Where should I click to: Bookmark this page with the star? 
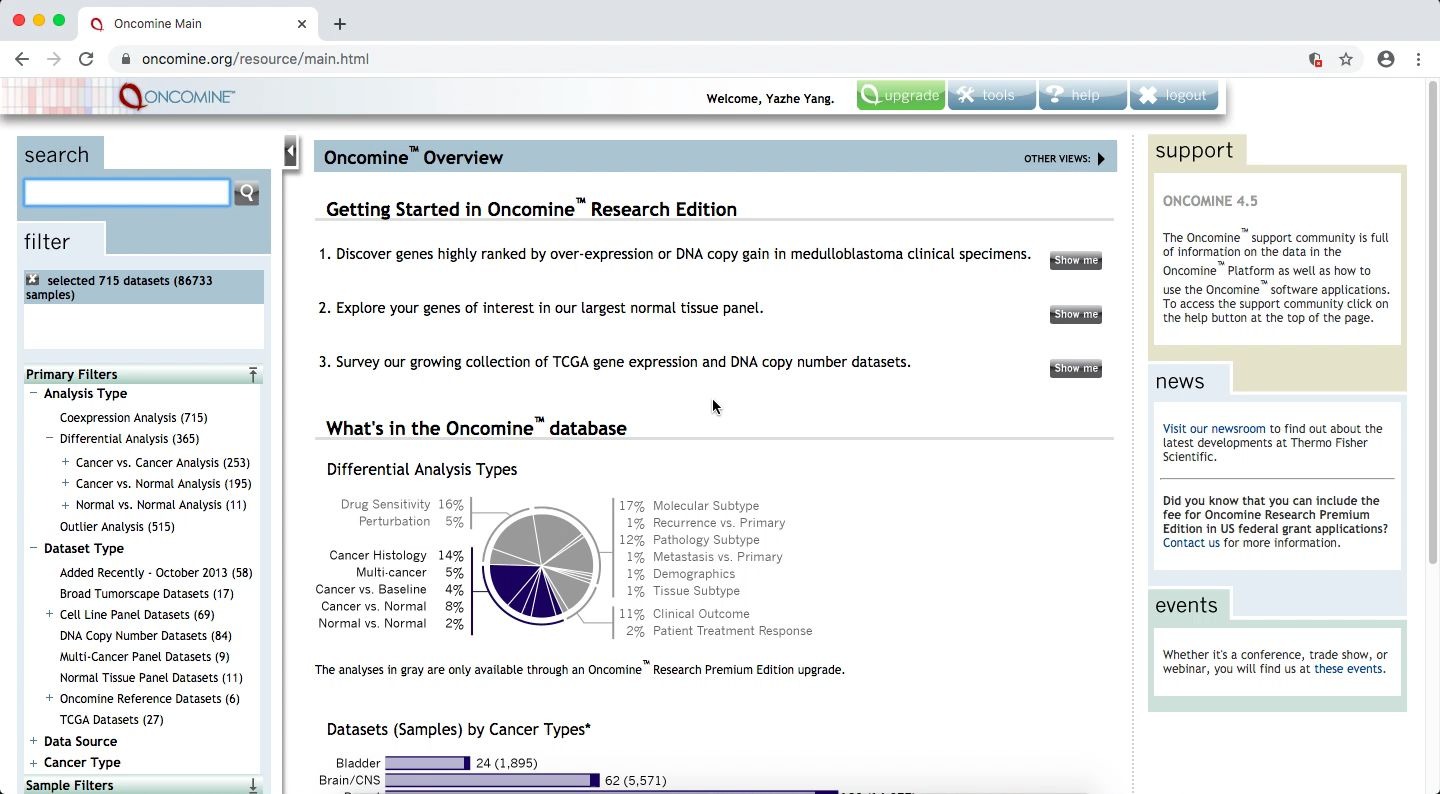tap(1346, 59)
